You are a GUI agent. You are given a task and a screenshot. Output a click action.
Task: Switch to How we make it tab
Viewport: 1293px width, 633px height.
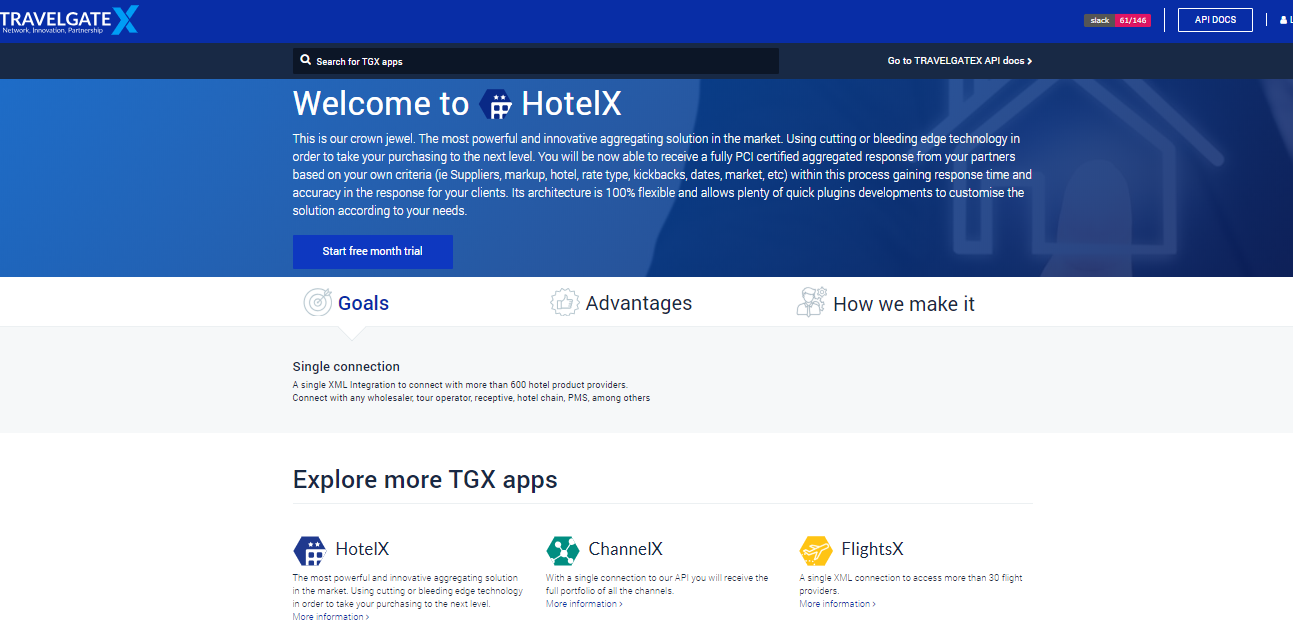point(885,303)
